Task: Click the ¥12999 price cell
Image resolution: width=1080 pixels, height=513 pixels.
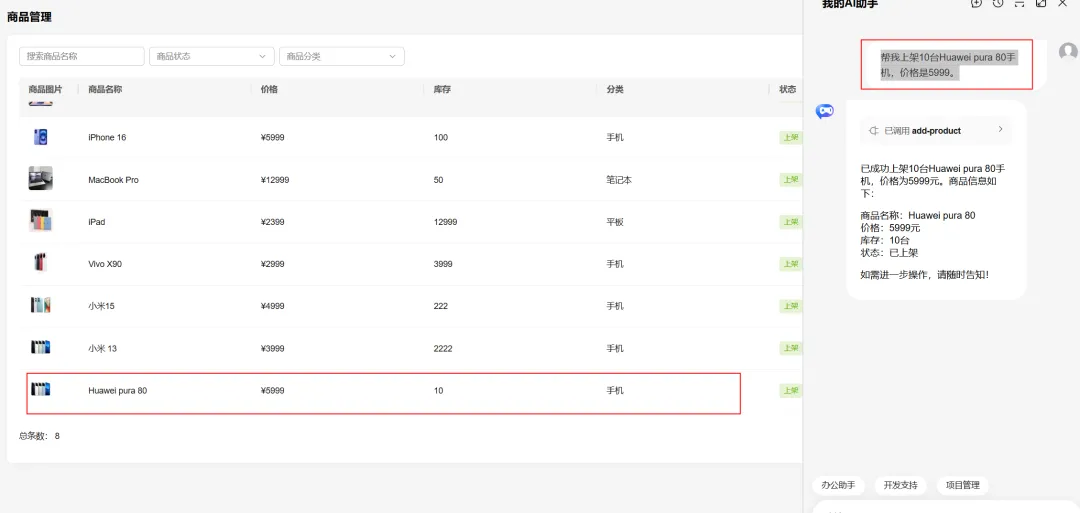Action: click(x=275, y=180)
